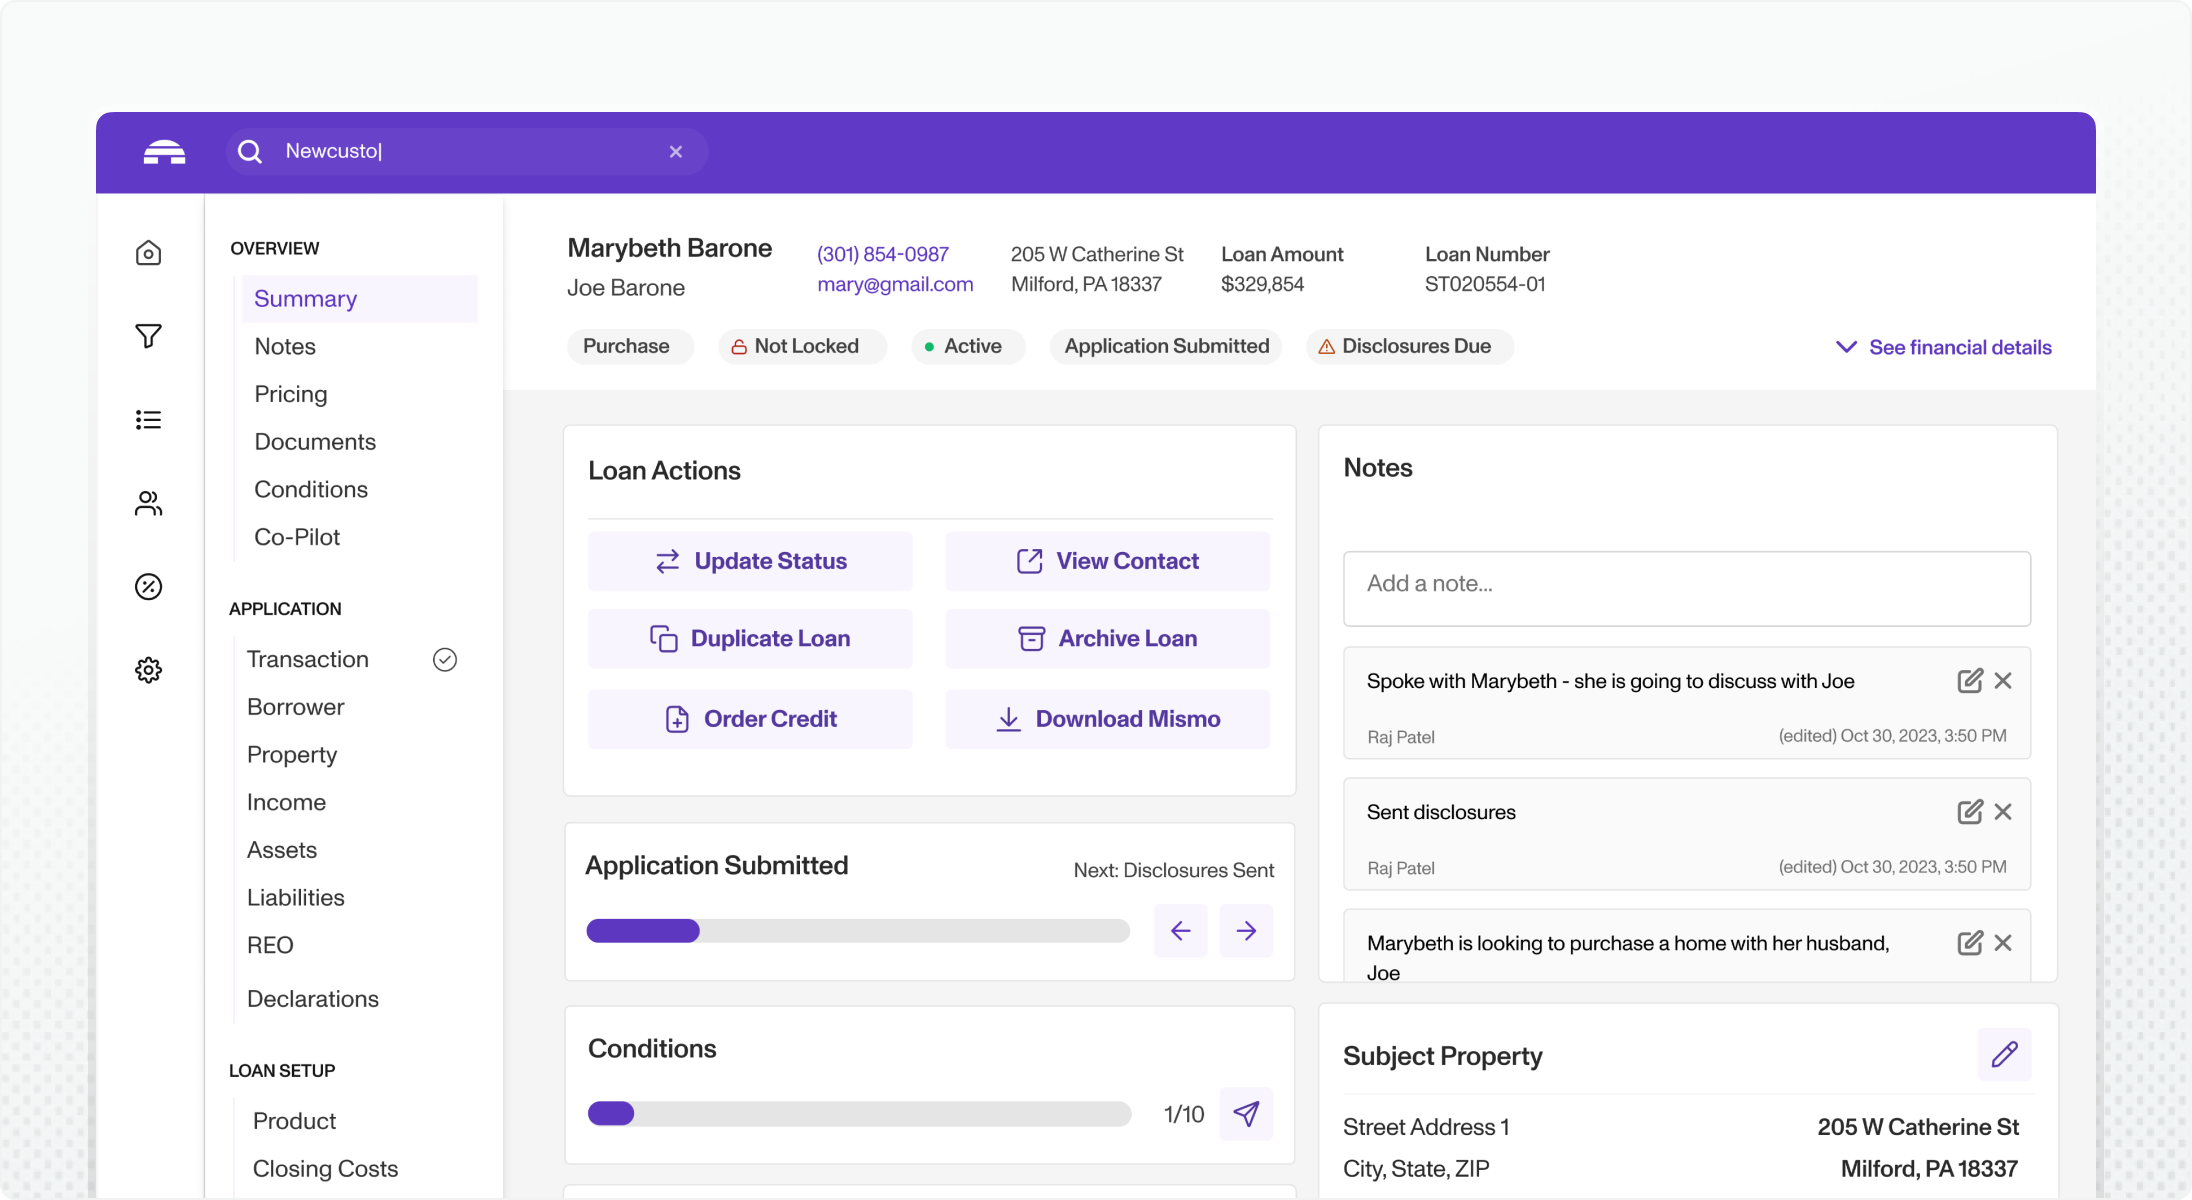Open the Notes section in Overview

click(285, 346)
